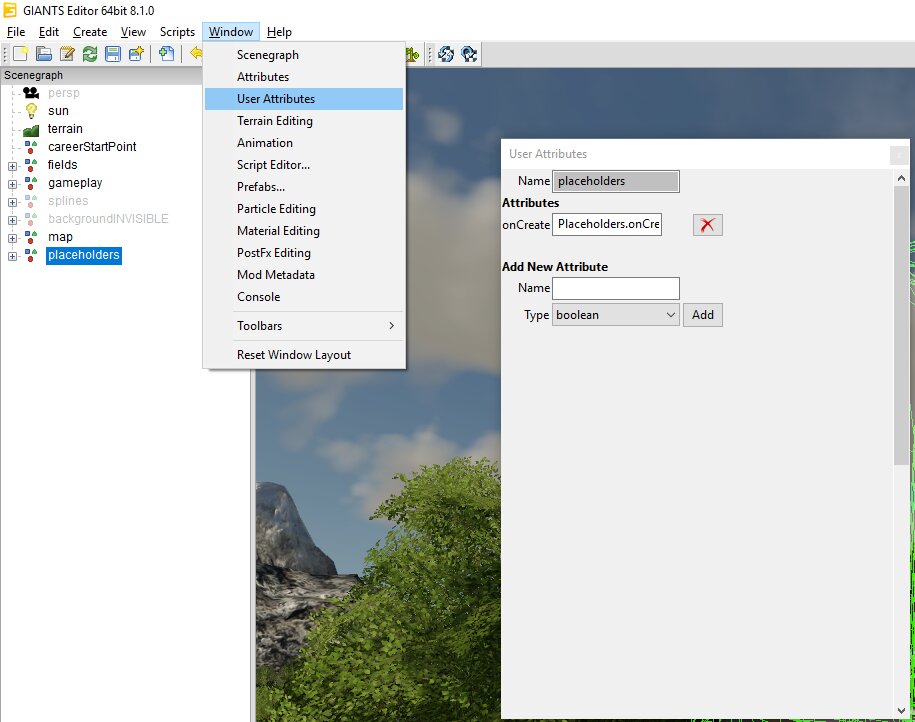Open Toolbars submenu in Window menu
Image resolution: width=915 pixels, height=722 pixels.
tap(304, 326)
